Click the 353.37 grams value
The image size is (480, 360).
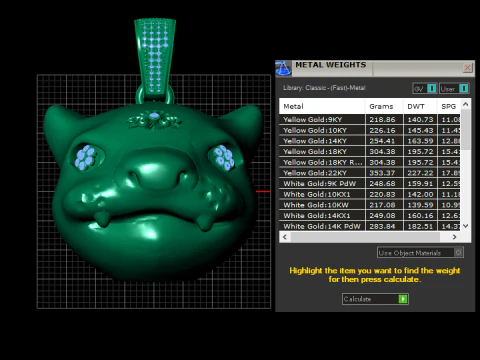pyautogui.click(x=382, y=173)
